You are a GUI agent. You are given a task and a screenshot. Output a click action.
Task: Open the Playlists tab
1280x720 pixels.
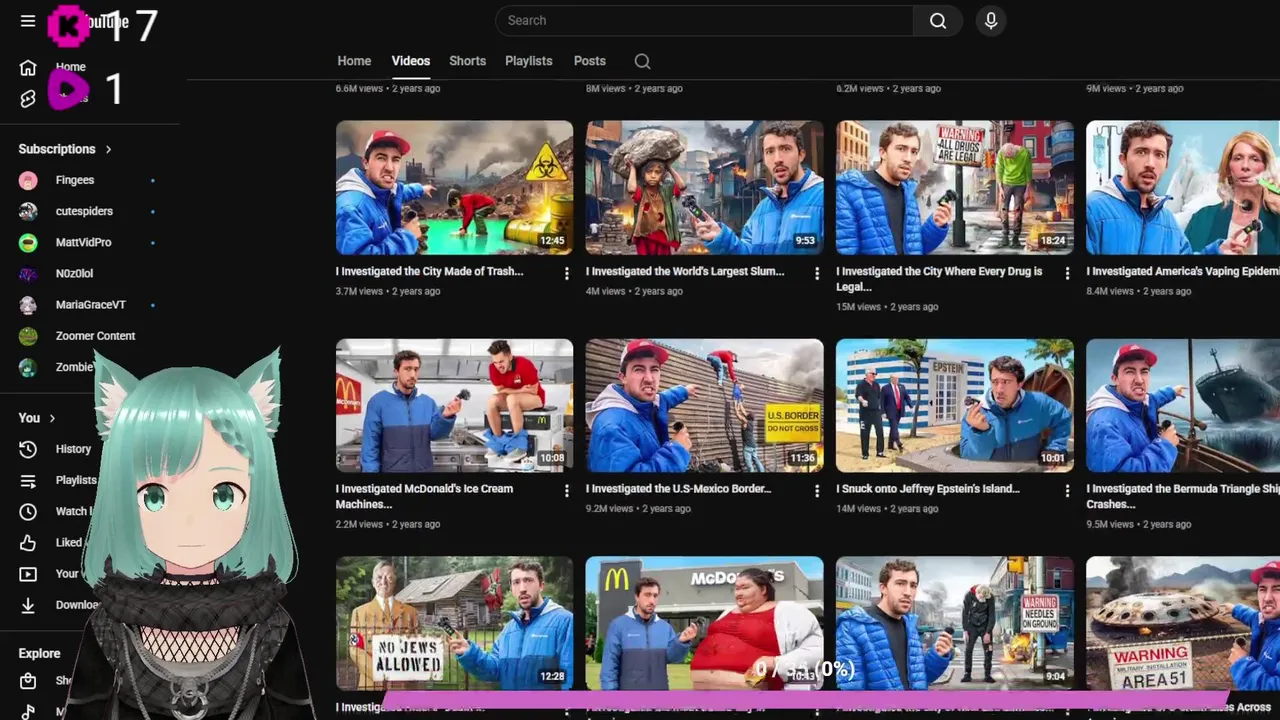(x=529, y=61)
